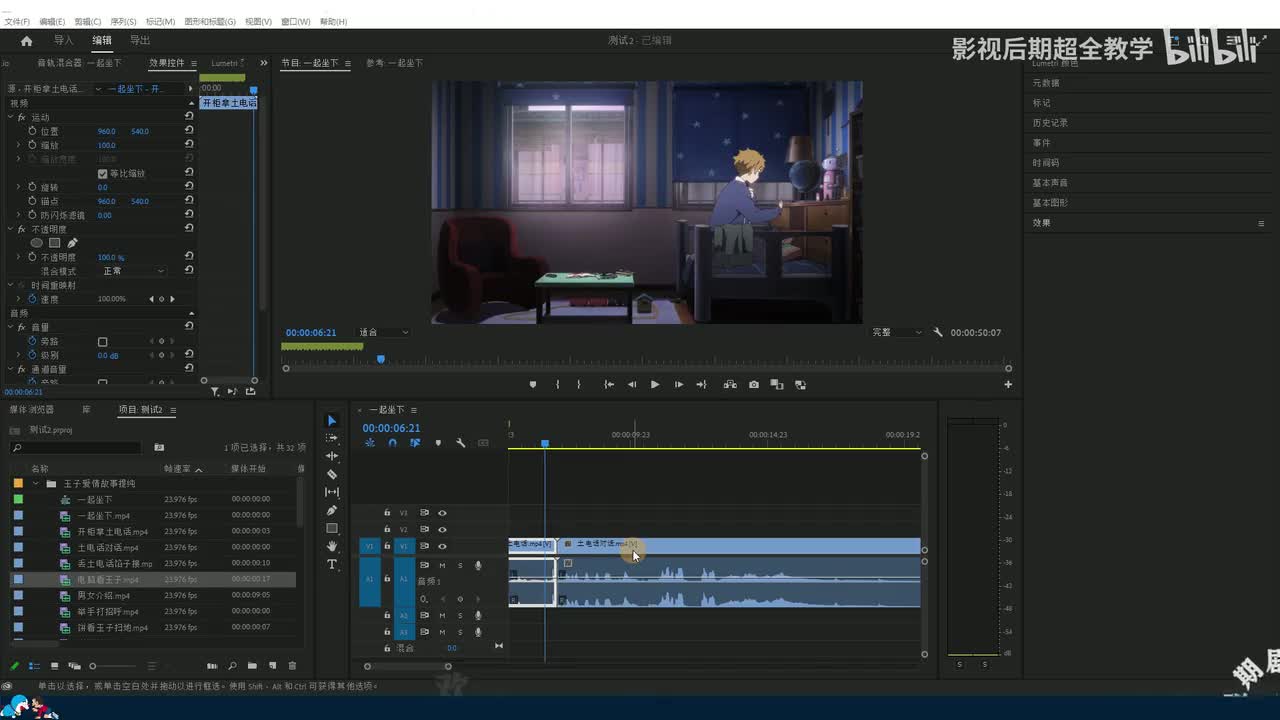Open 音轨混合器 panel tab
The width and height of the screenshot is (1280, 720).
(x=79, y=63)
